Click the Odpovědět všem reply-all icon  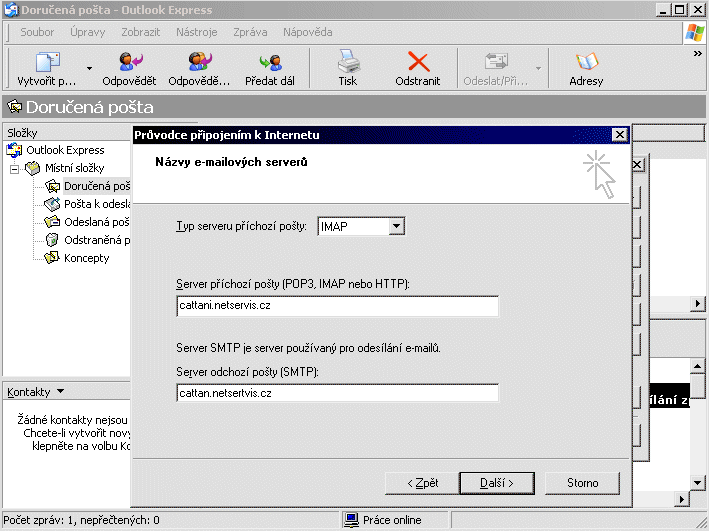[199, 62]
